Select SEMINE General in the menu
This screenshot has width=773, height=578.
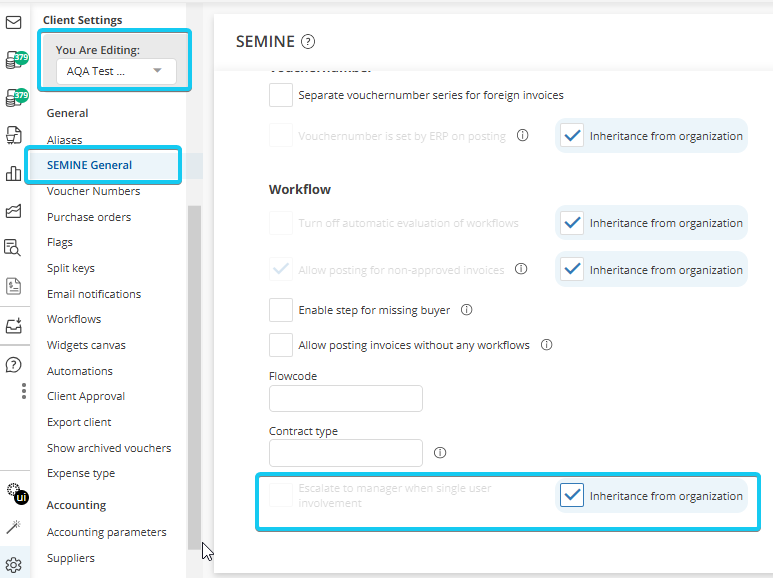click(x=89, y=165)
